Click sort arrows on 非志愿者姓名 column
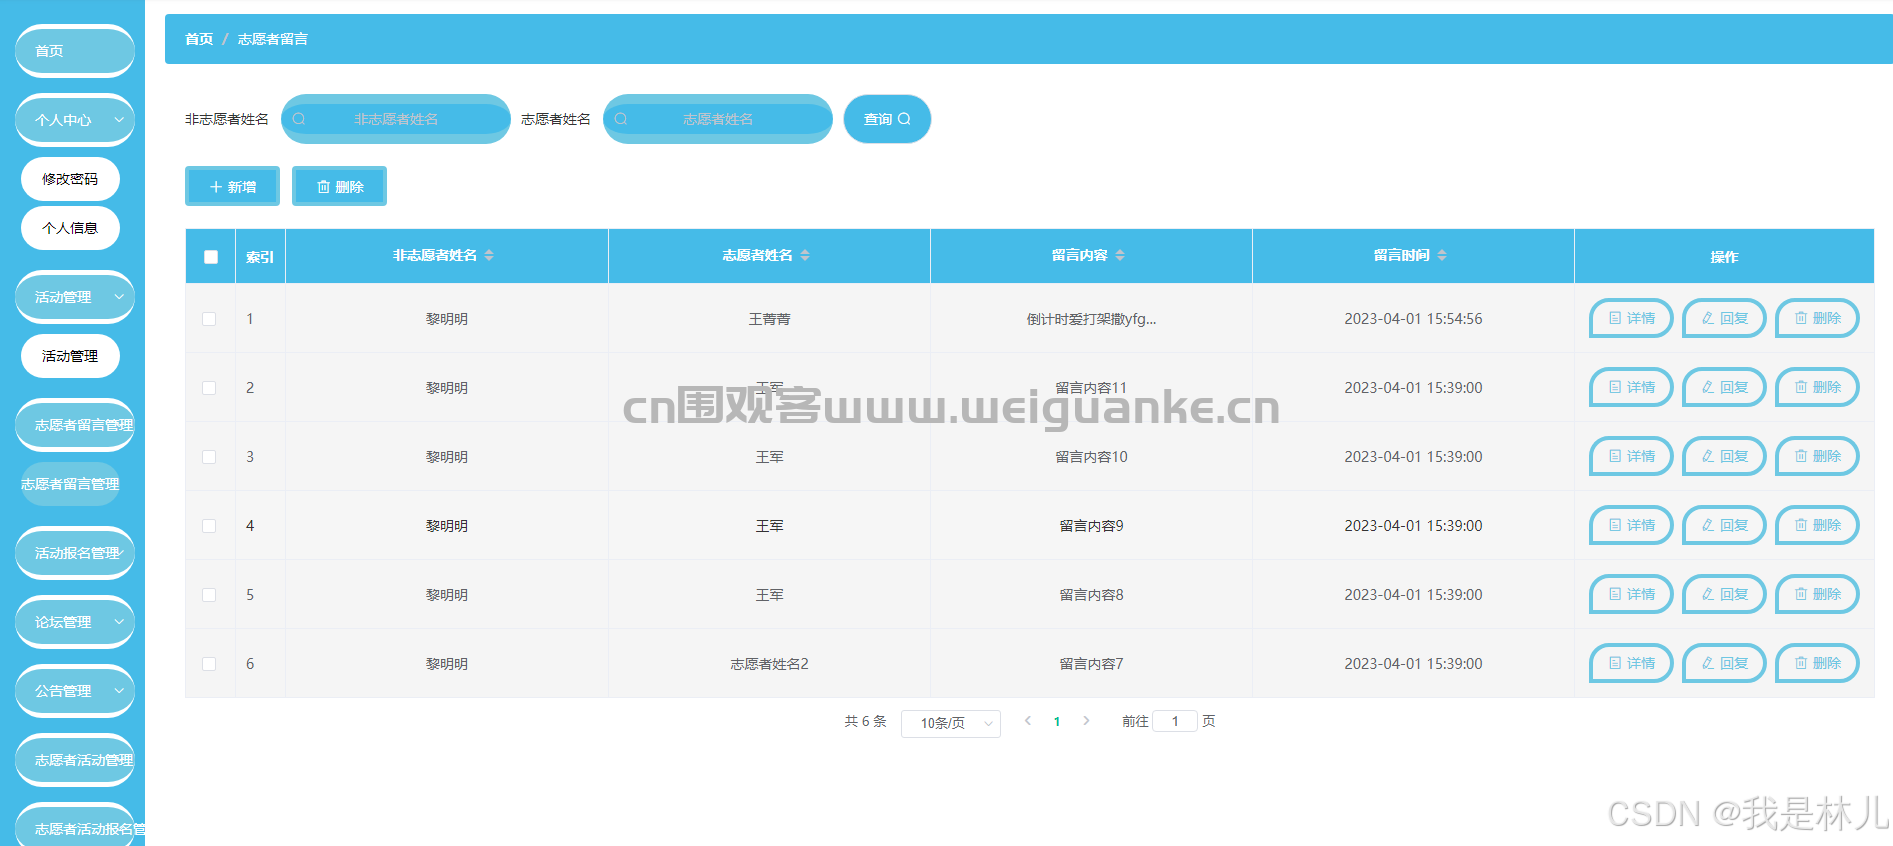 [489, 256]
